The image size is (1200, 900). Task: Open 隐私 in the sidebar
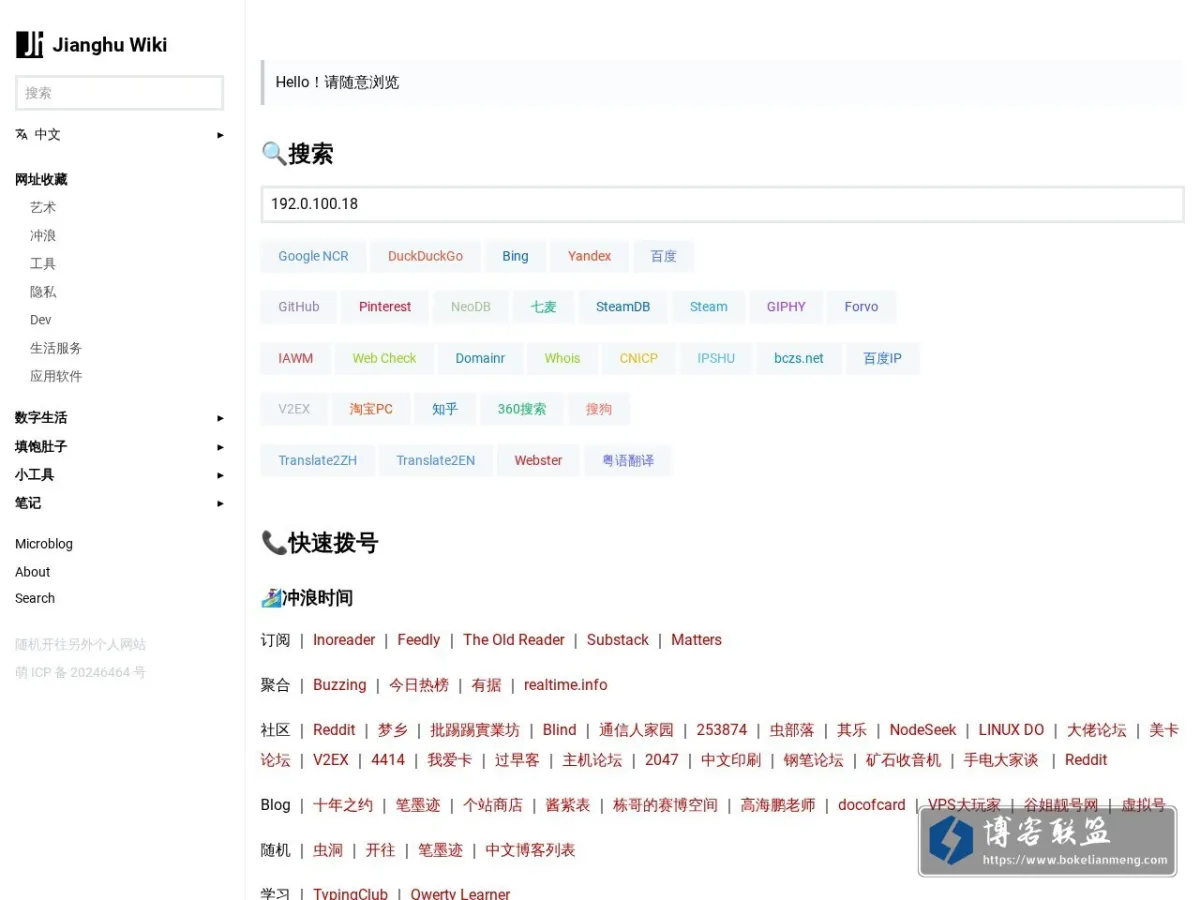43,292
